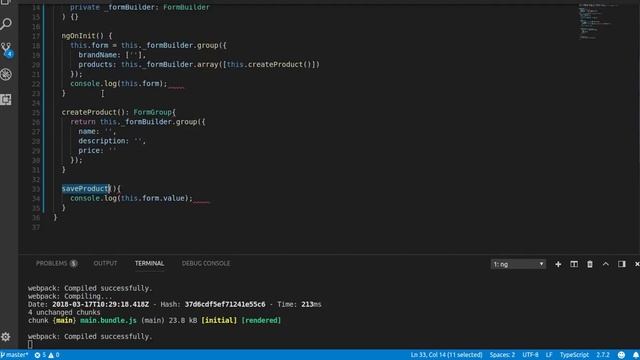Place cursor on 'ngOnInit() {' line
Viewport: 640px width, 360px height.
(x=87, y=36)
